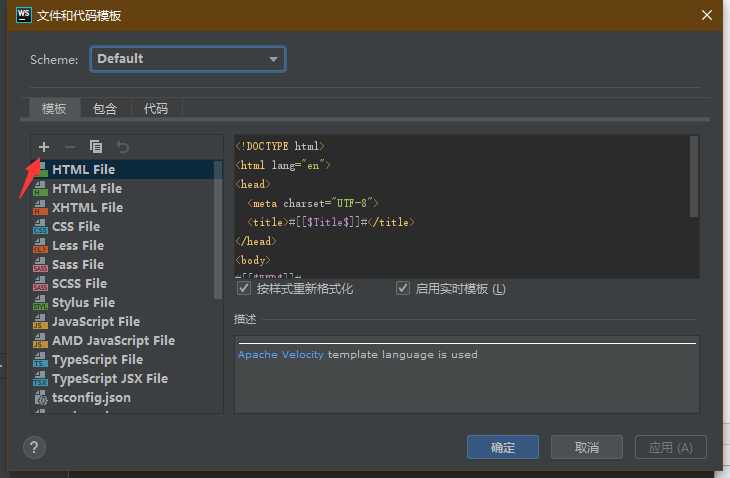Click the XHTML File template icon

pyautogui.click(x=41, y=208)
